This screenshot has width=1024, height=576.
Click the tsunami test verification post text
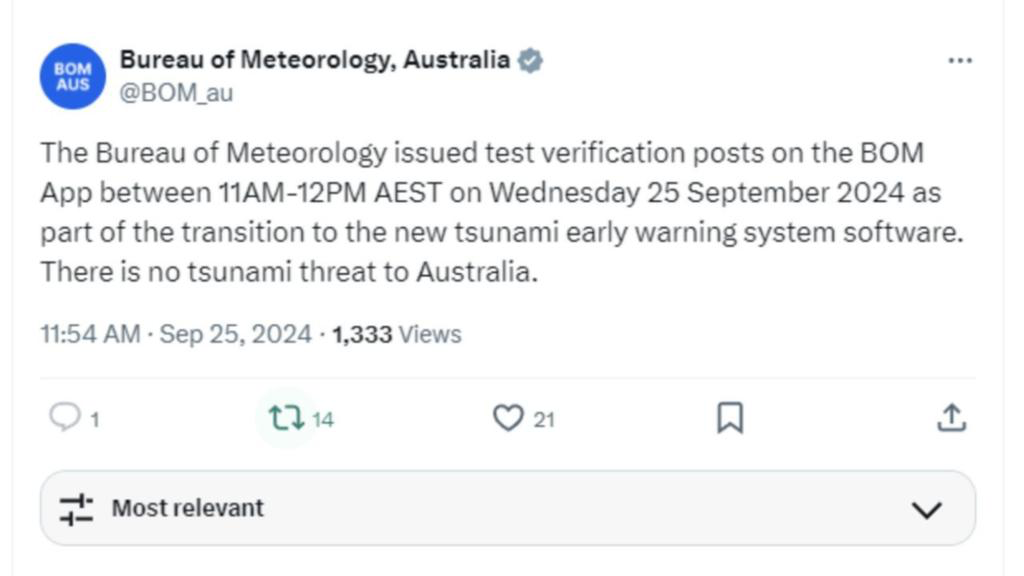pos(490,192)
